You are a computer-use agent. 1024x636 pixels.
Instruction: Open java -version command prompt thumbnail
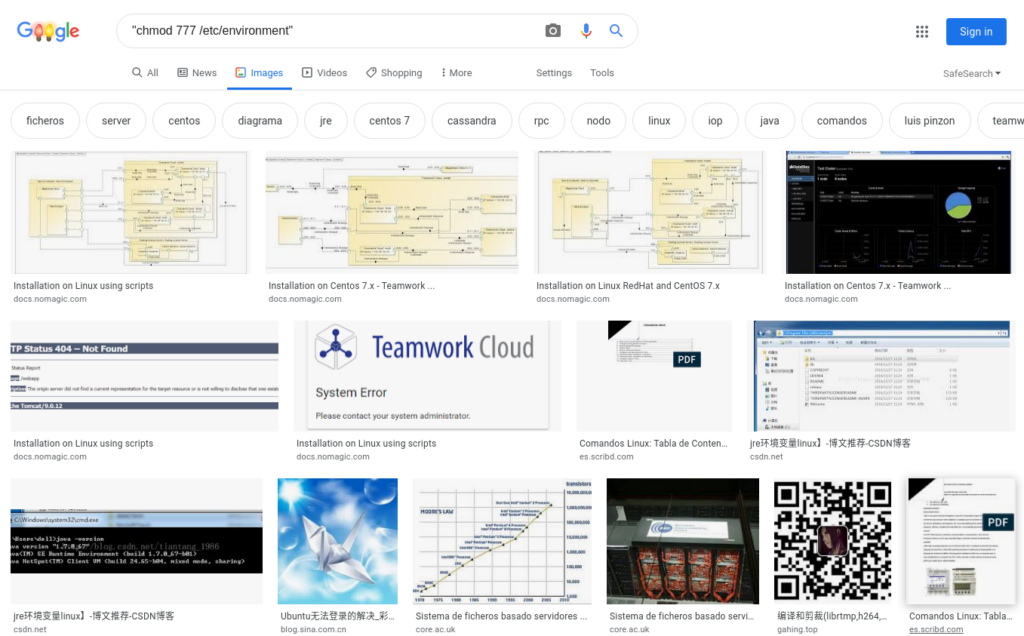[x=136, y=541]
